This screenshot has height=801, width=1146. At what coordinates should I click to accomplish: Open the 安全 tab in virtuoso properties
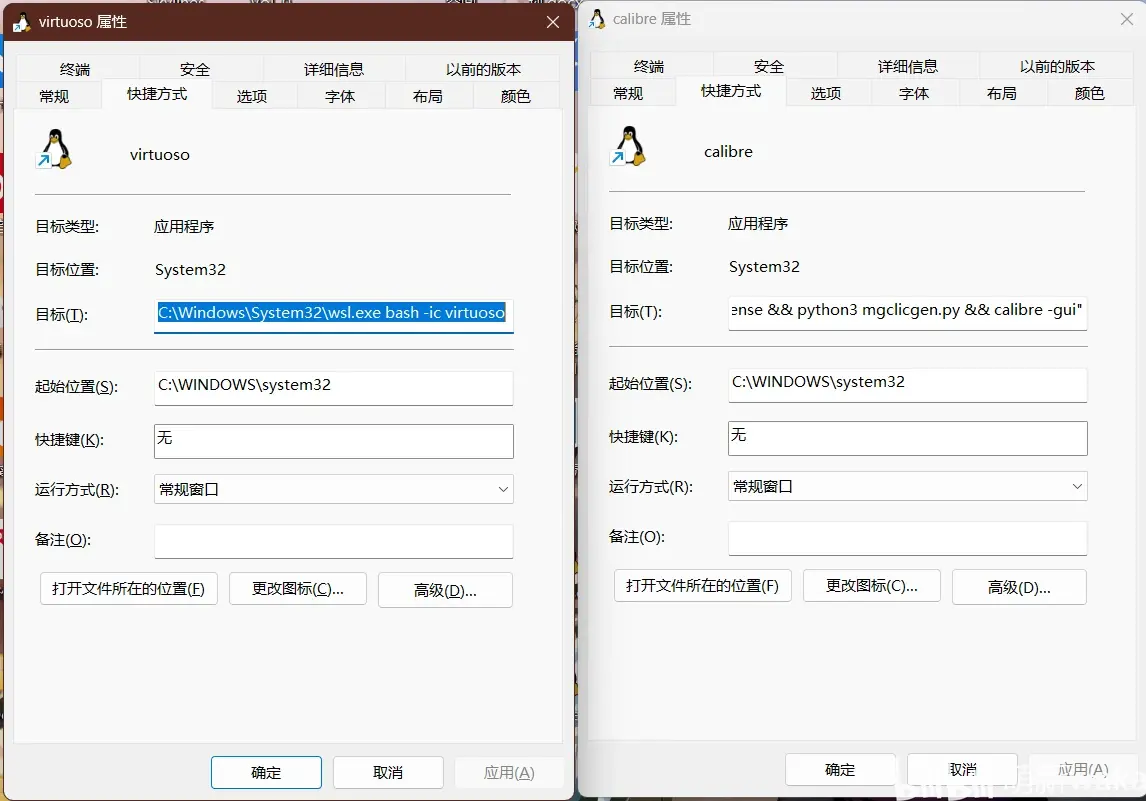coord(195,69)
